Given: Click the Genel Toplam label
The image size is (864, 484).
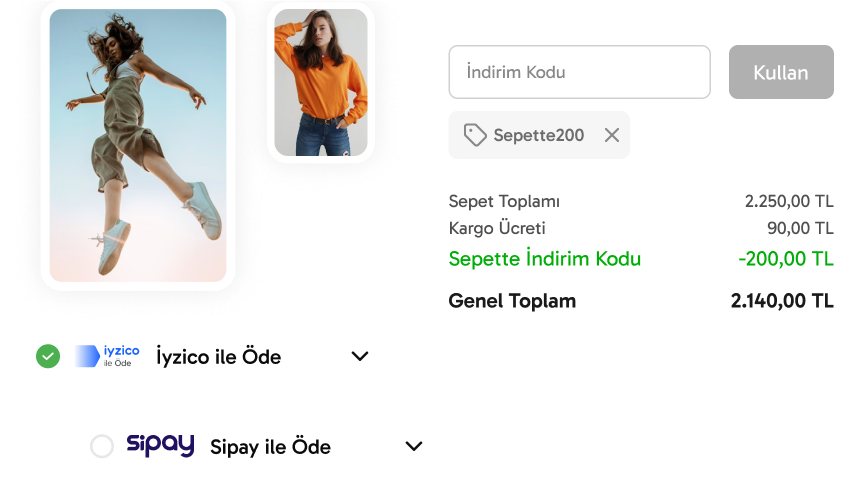Looking at the screenshot, I should tap(512, 301).
